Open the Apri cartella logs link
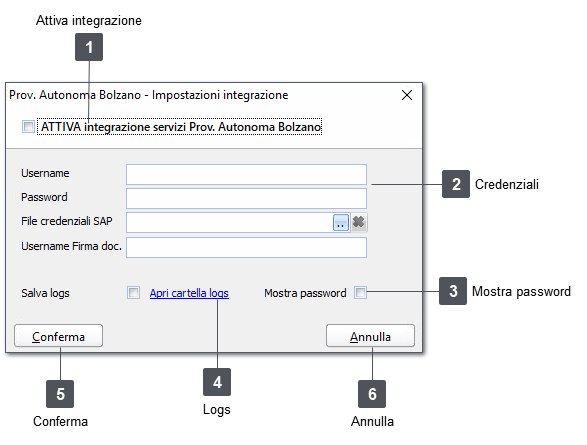Viewport: 587px width, 445px height. tap(189, 293)
